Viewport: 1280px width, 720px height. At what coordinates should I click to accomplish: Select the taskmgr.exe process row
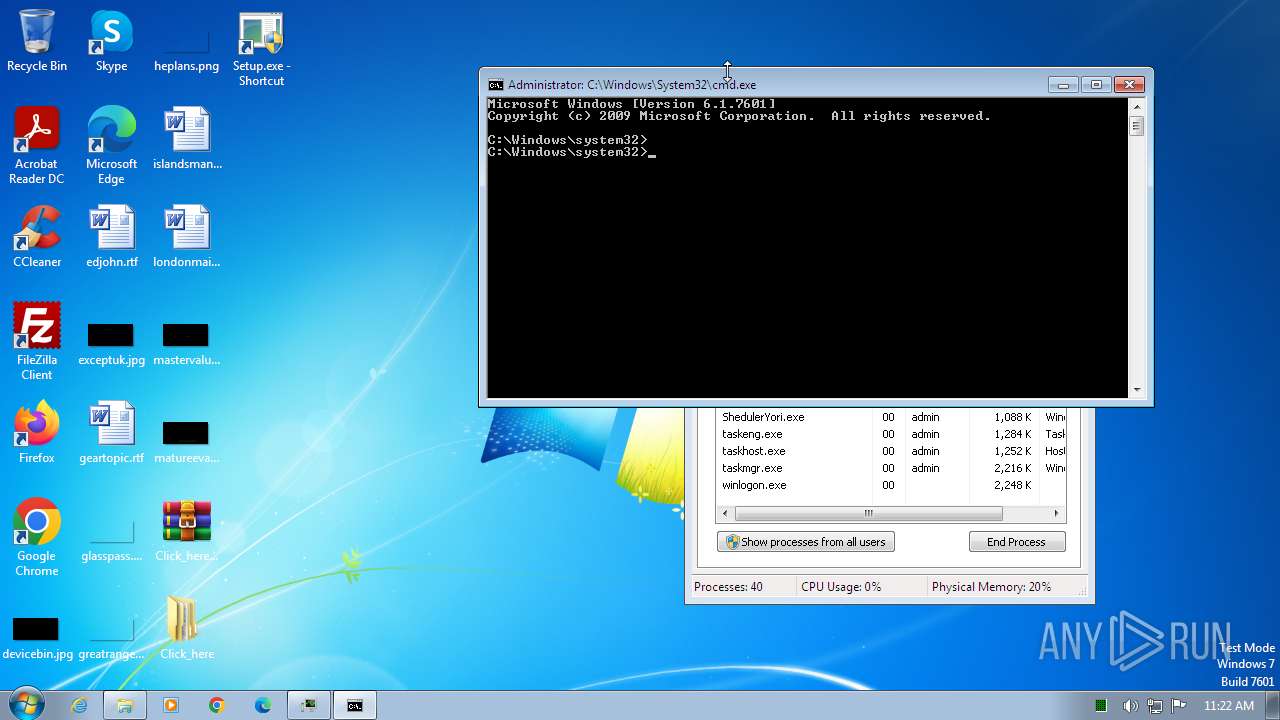[x=891, y=468]
